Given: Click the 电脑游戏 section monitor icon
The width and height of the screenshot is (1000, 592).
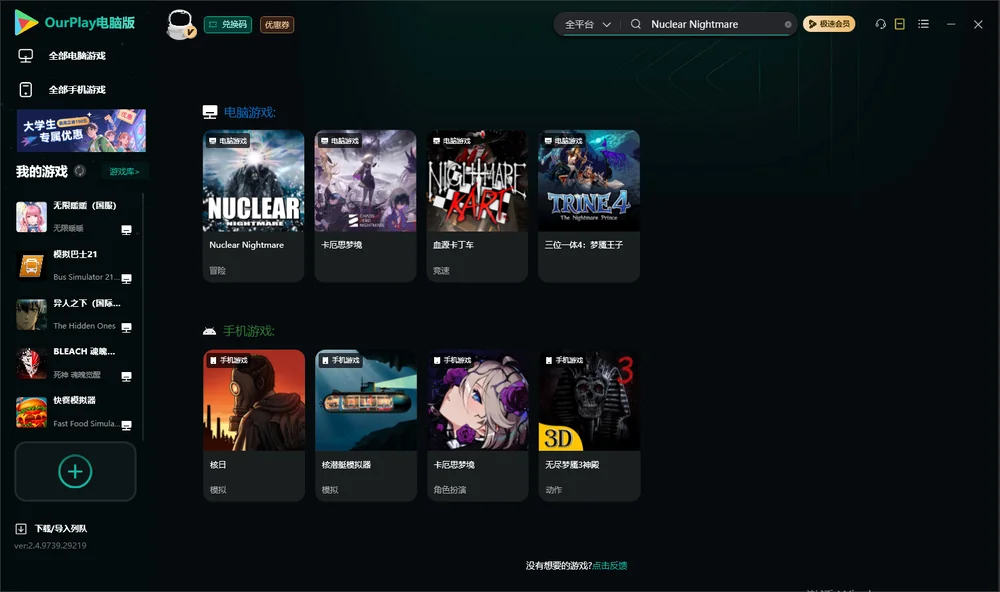Looking at the screenshot, I should [210, 112].
